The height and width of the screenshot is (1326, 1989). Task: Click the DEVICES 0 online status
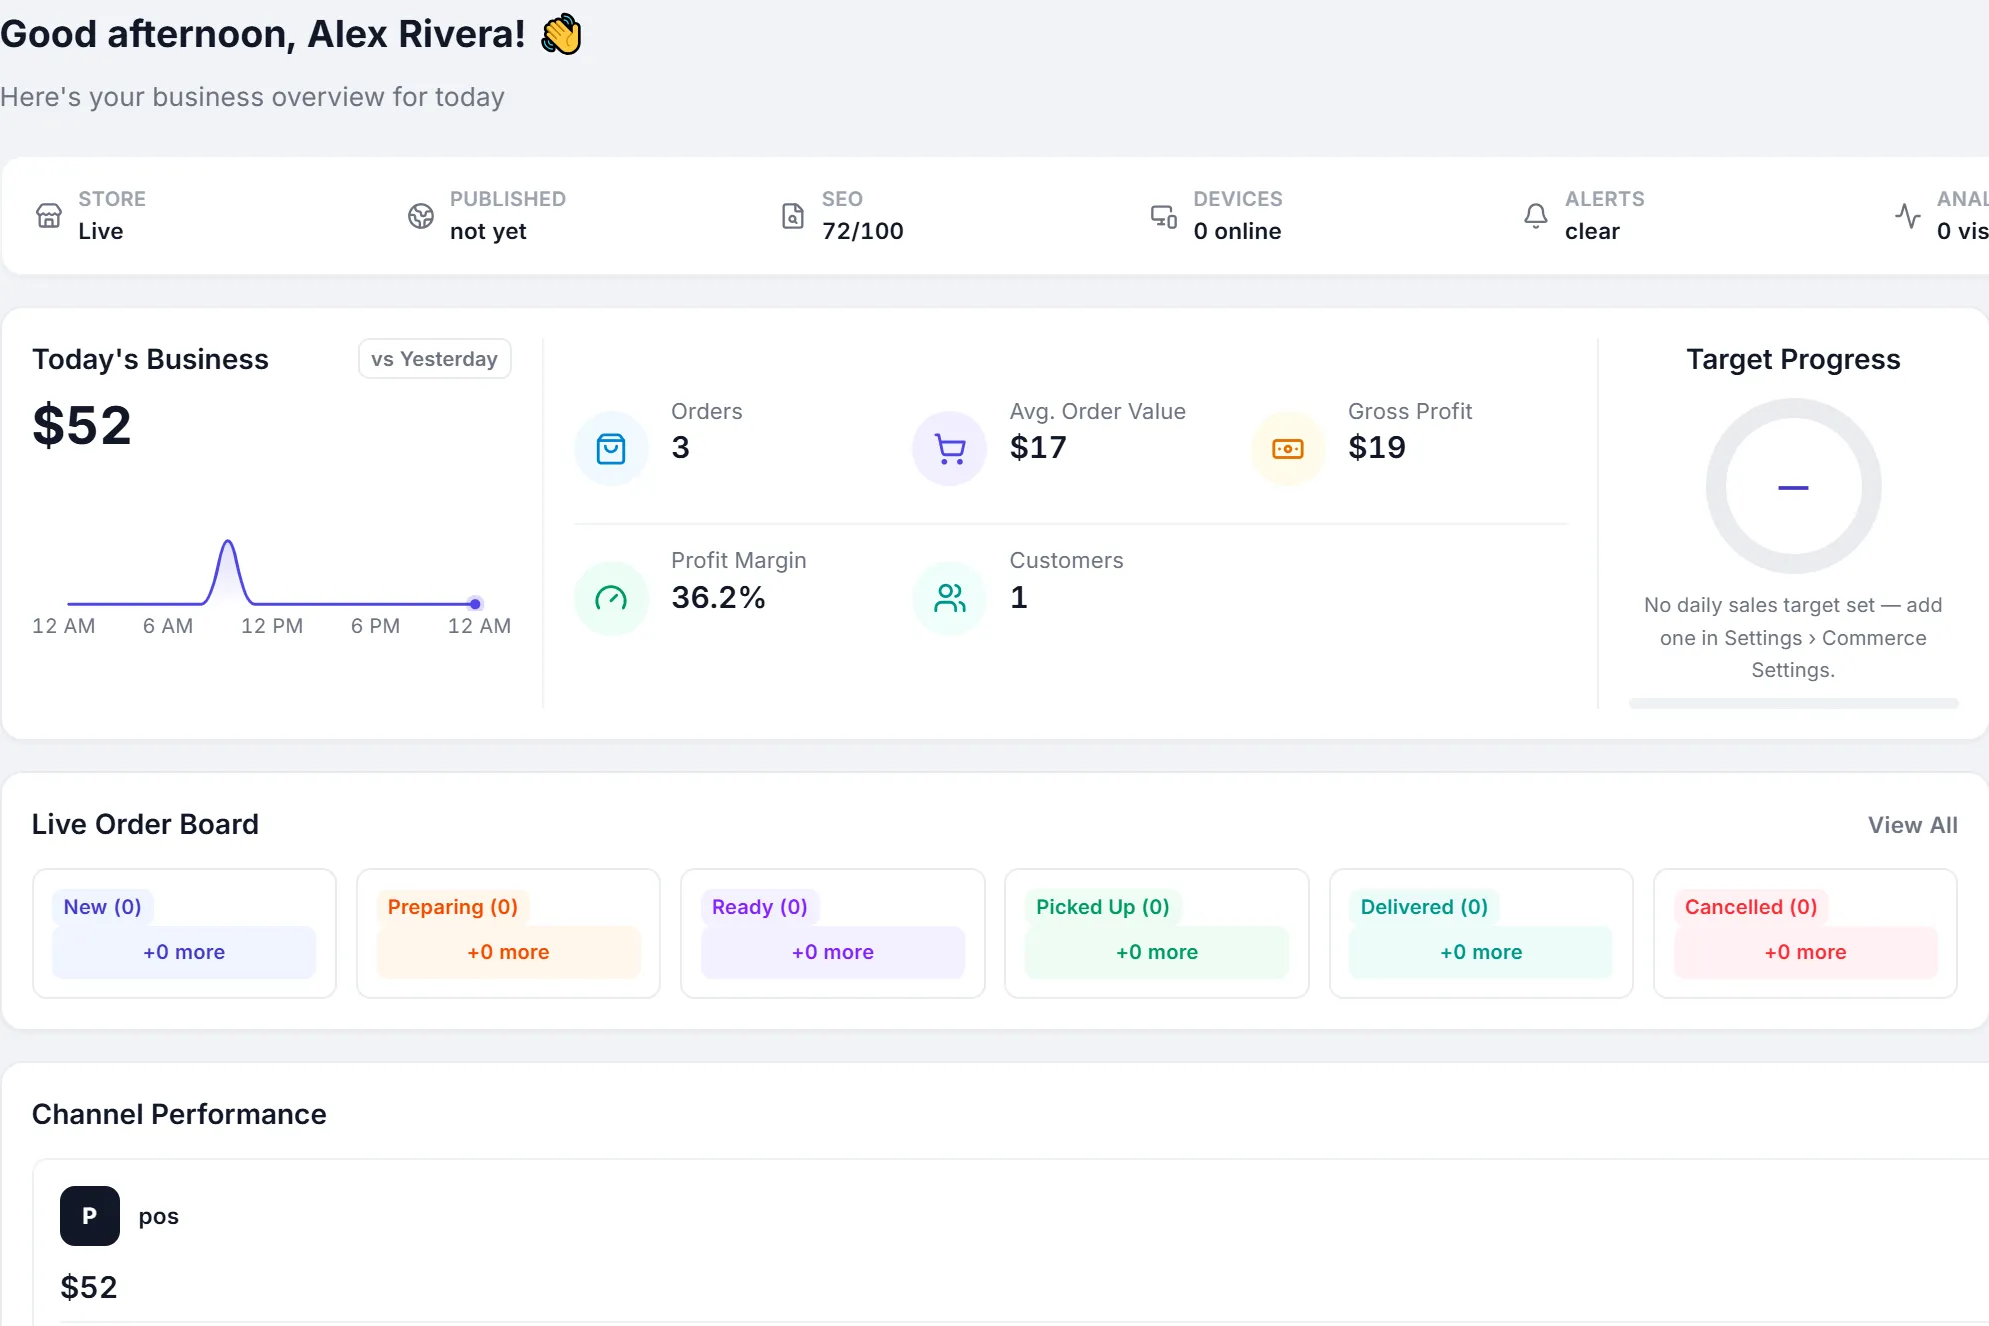tap(1237, 231)
